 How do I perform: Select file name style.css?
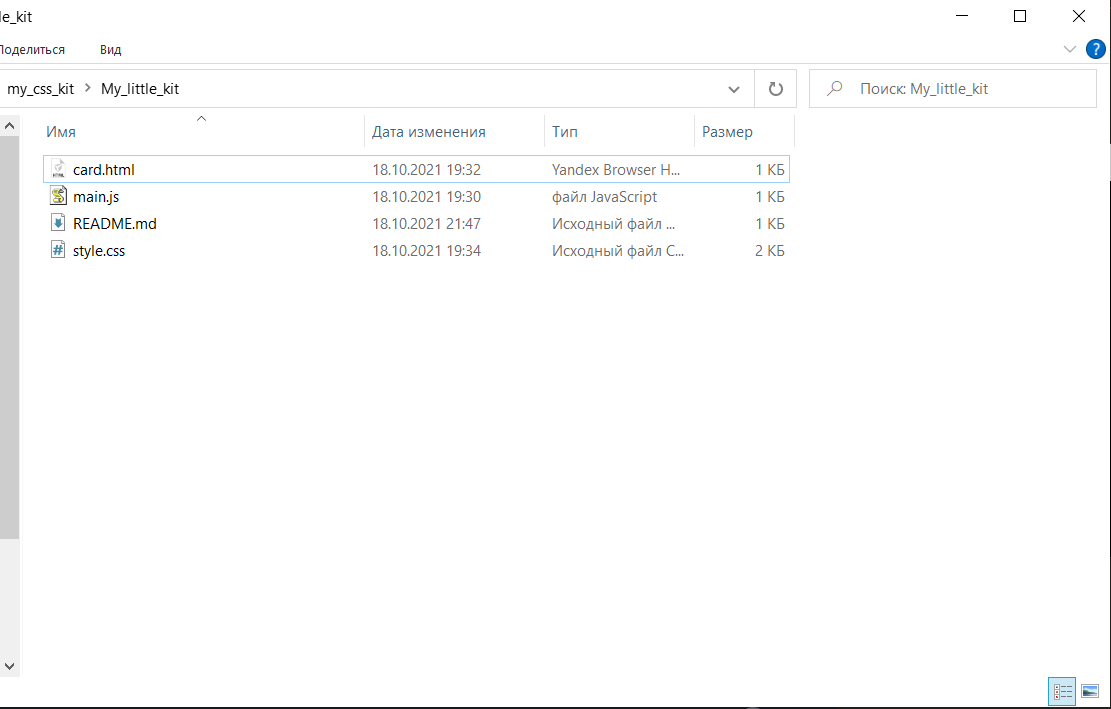[99, 251]
